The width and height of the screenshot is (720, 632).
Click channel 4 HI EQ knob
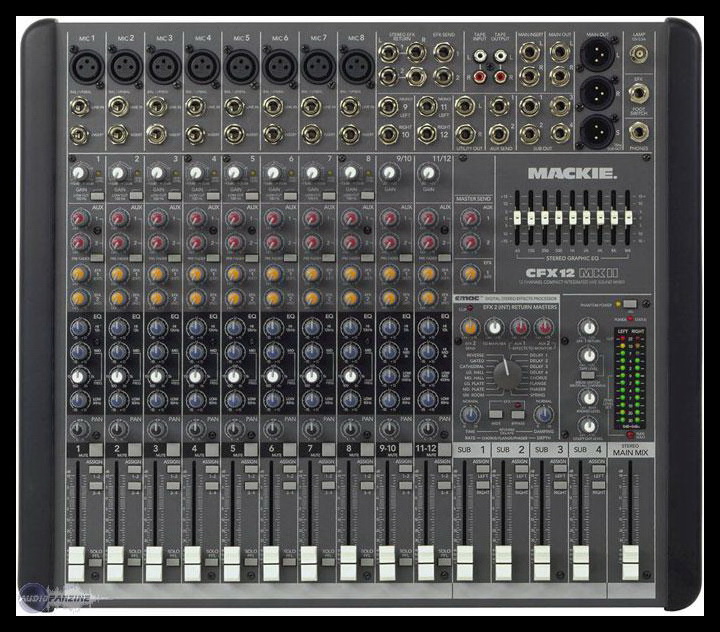point(196,328)
